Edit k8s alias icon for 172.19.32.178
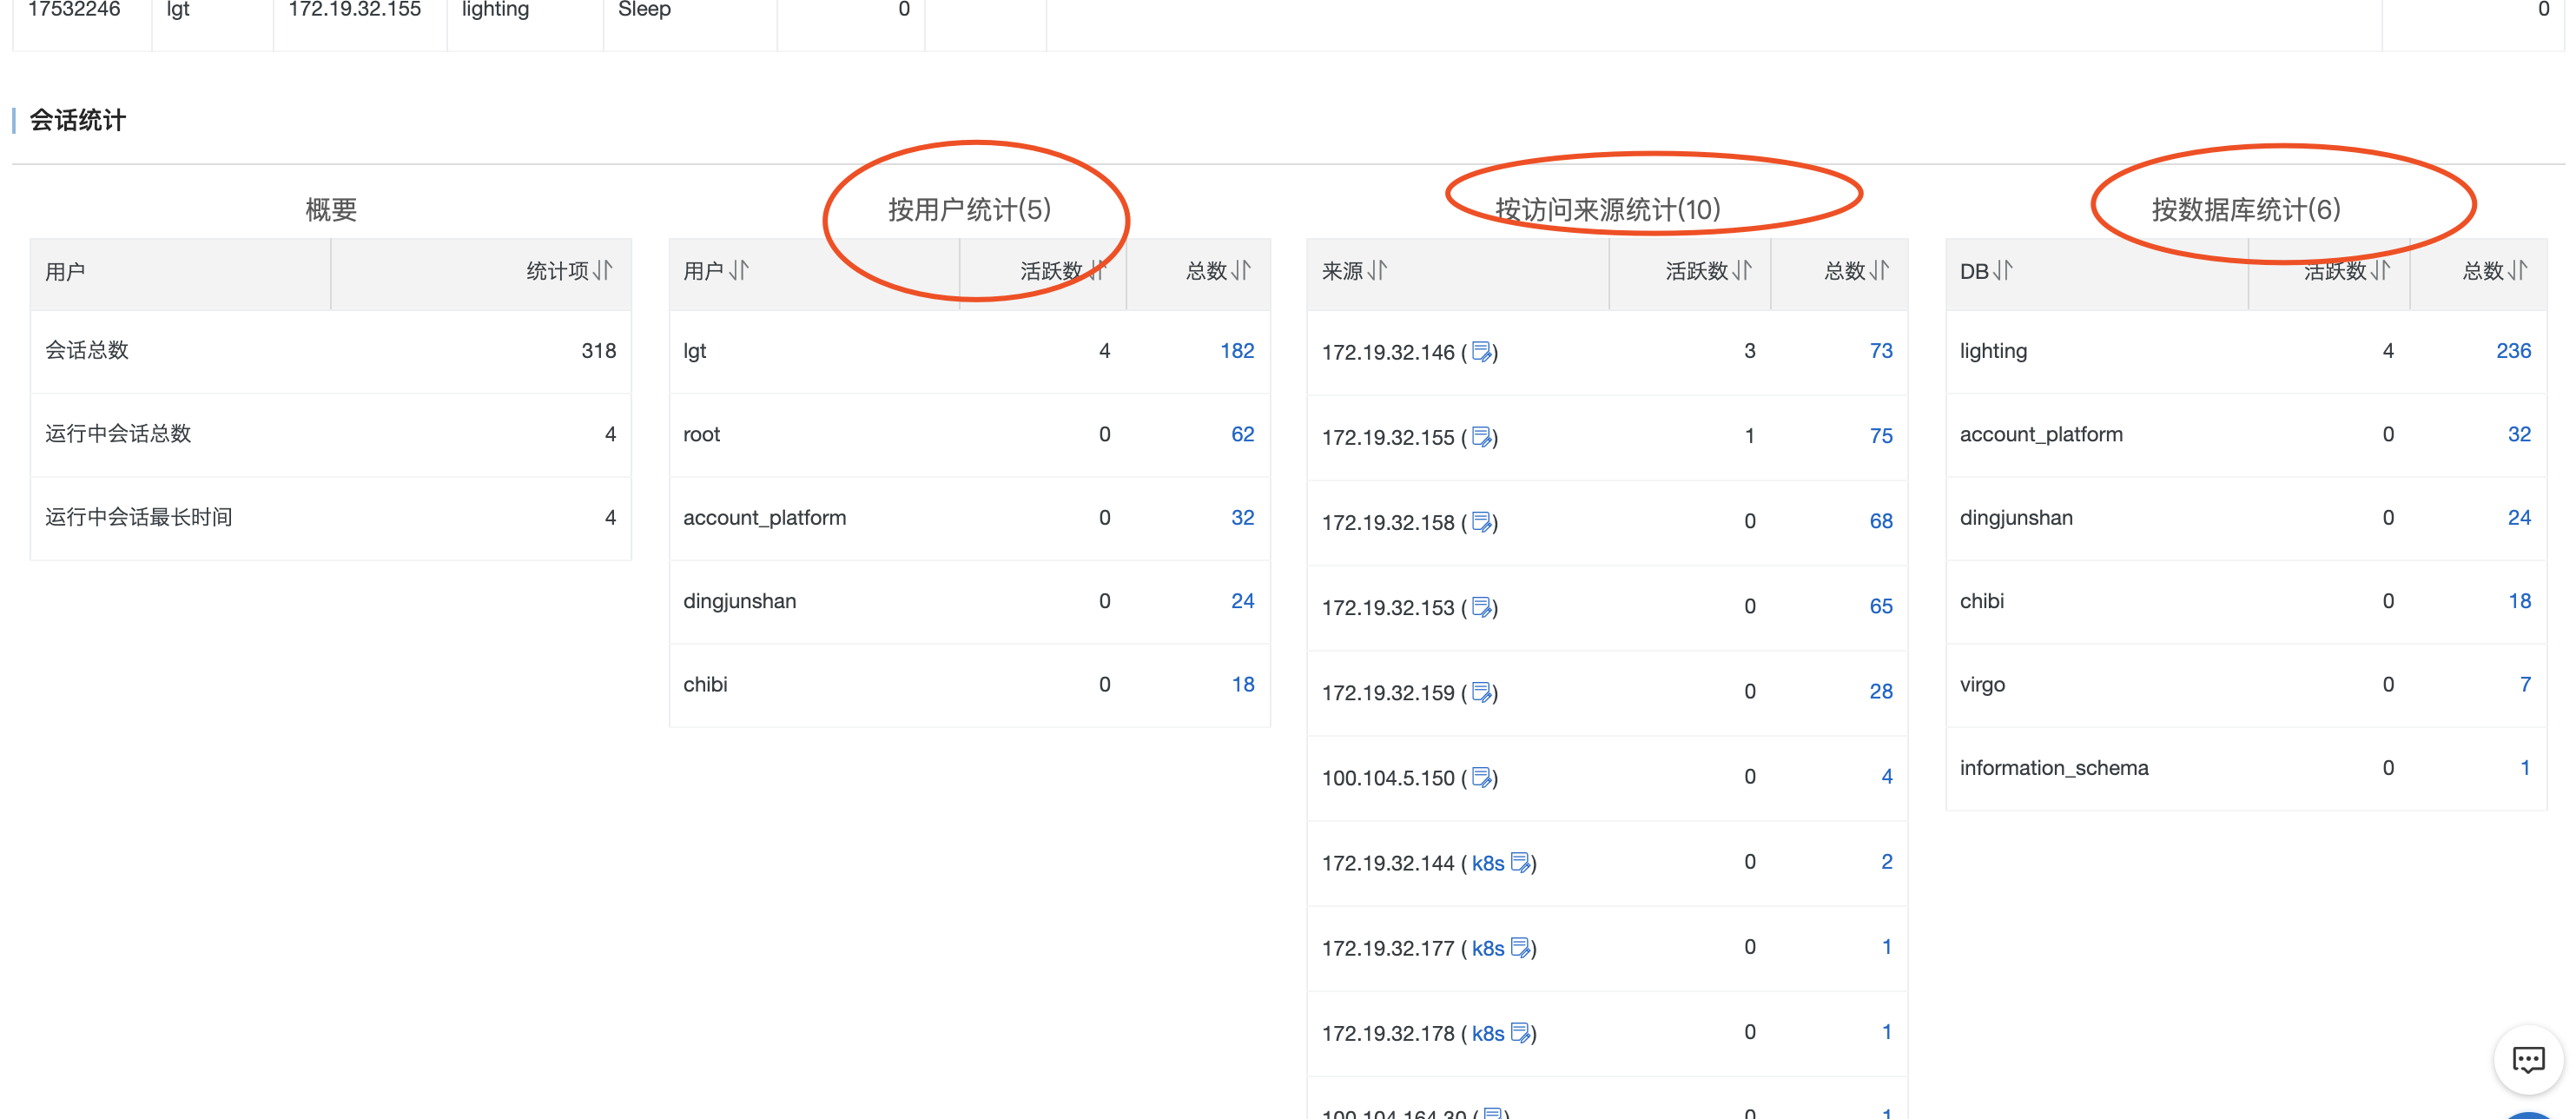The height and width of the screenshot is (1119, 2576). pos(1521,1033)
